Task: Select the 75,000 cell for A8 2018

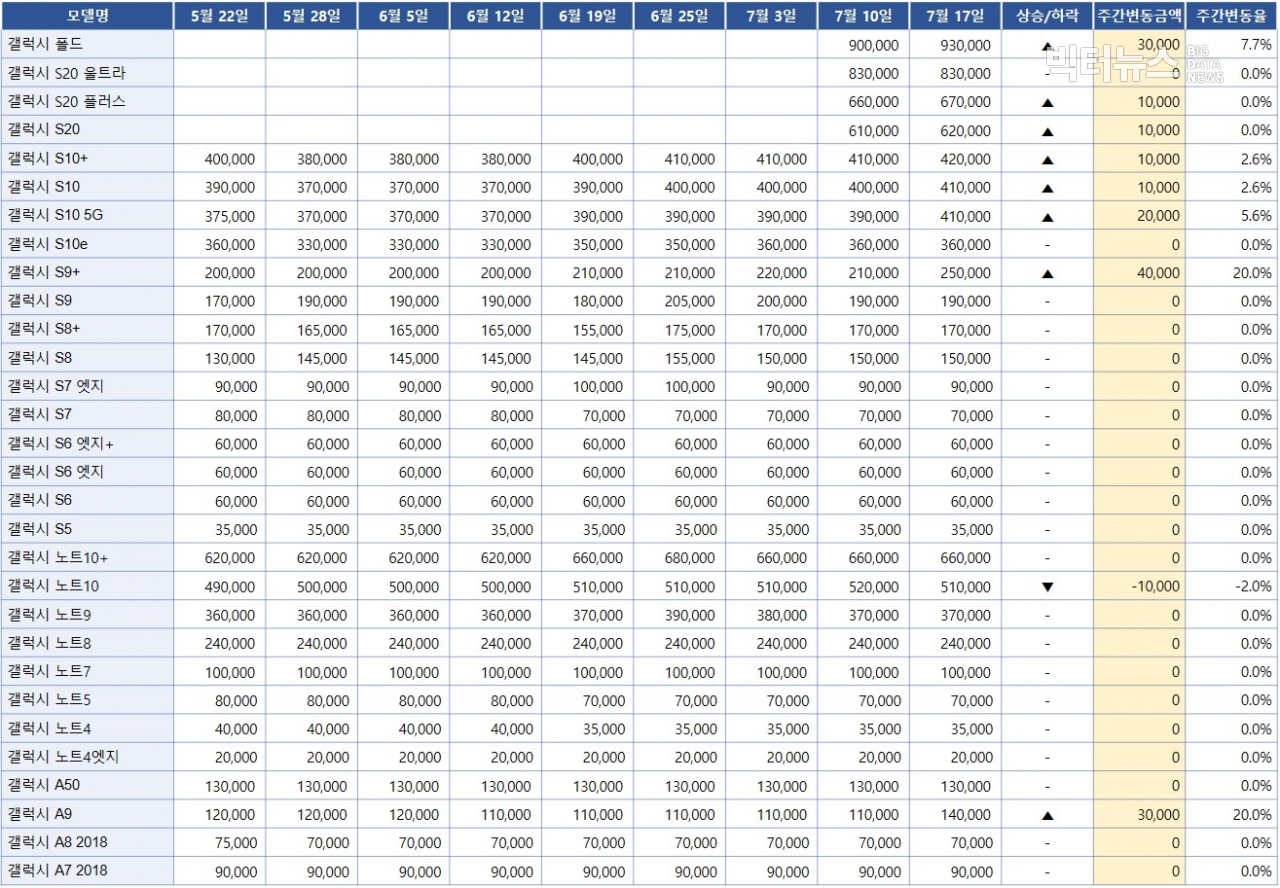Action: [234, 844]
